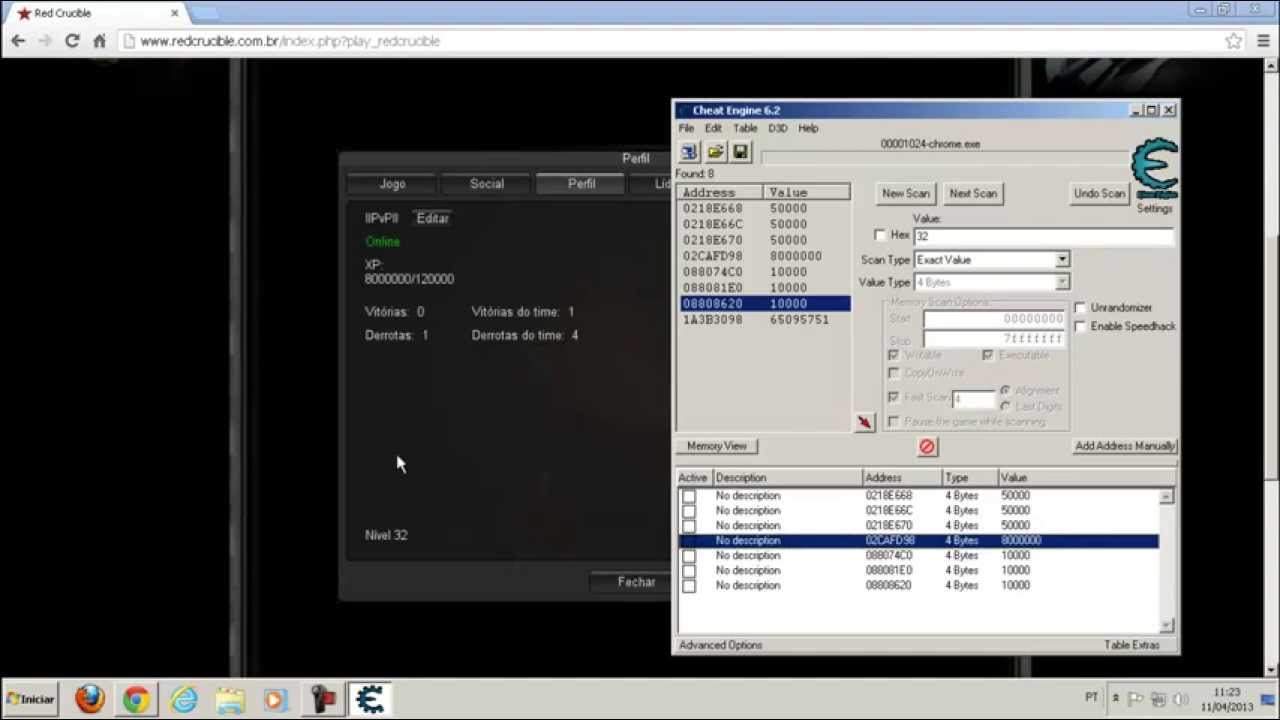Open the D3D menu
This screenshot has height=720, width=1280.
pos(778,128)
